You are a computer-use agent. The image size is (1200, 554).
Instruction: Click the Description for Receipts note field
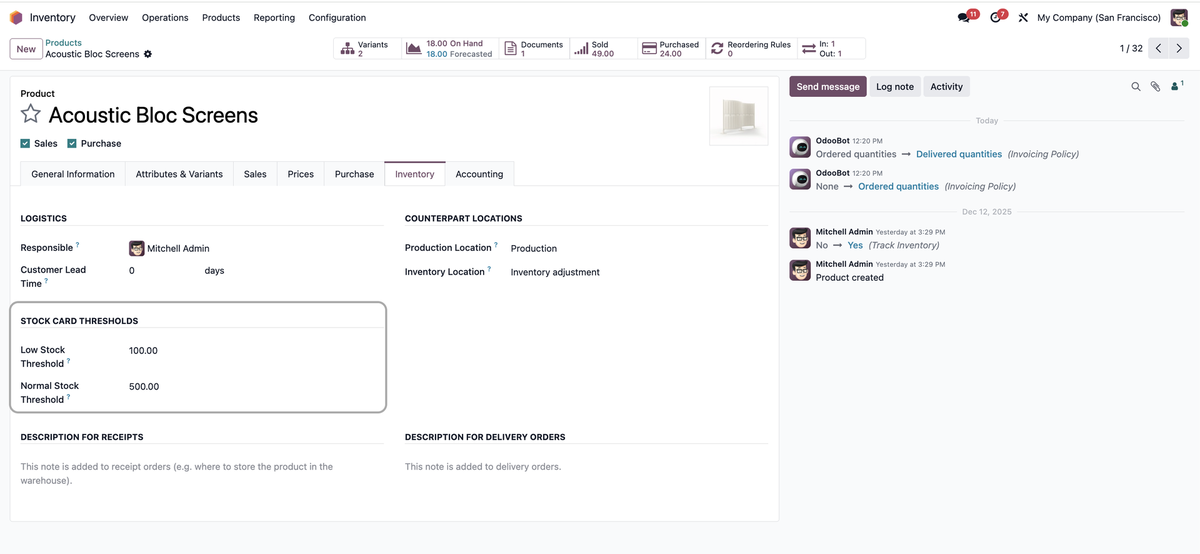202,473
